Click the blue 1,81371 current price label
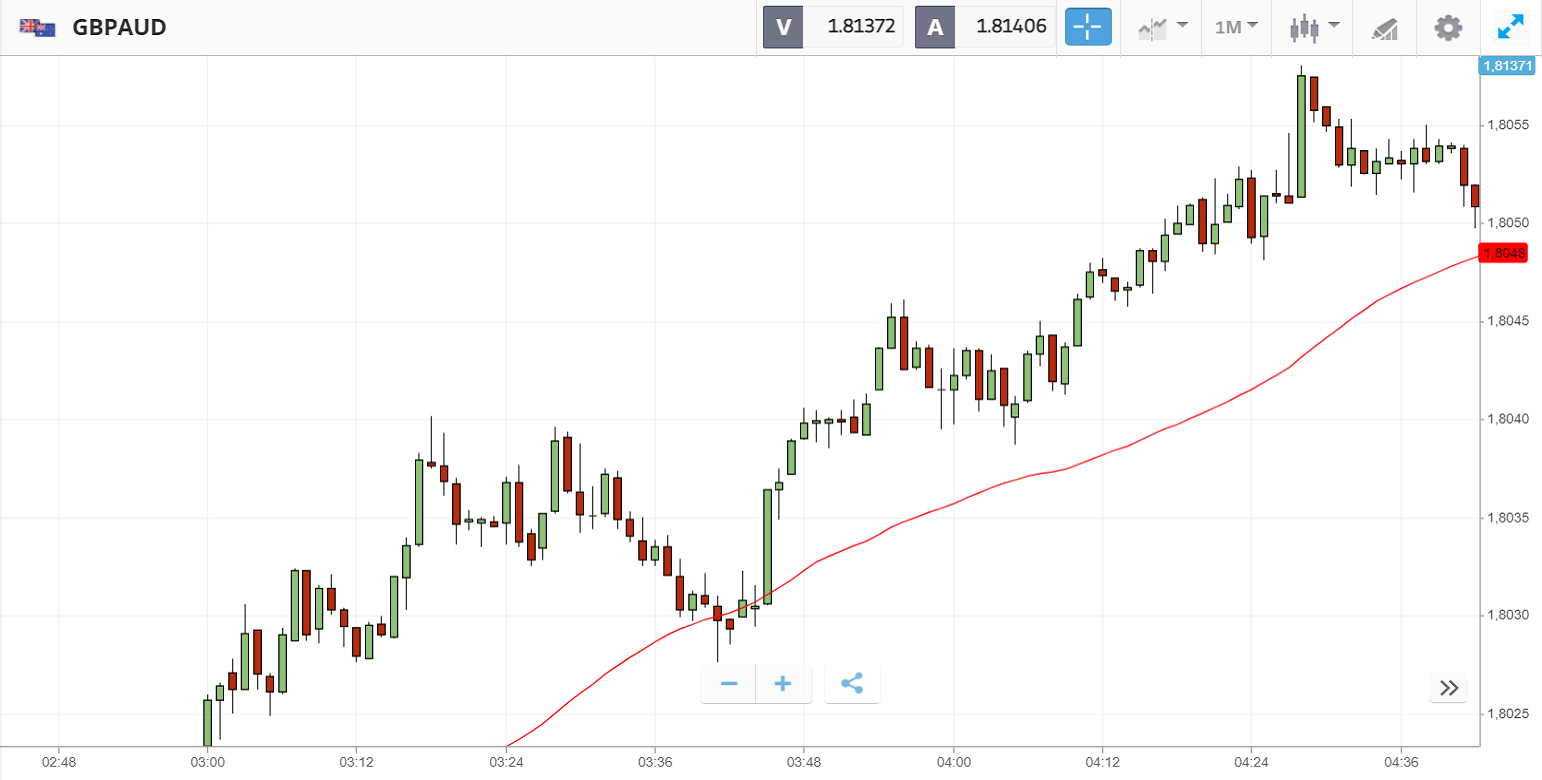The height and width of the screenshot is (780, 1542). (x=1506, y=65)
